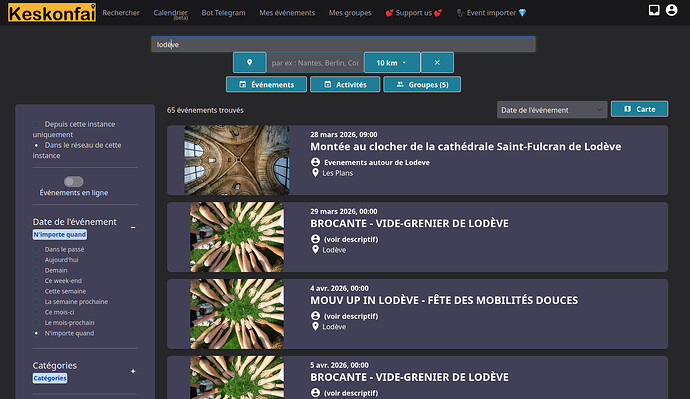Click location pin of 29 mars brocante
690x399 pixels.
315,250
